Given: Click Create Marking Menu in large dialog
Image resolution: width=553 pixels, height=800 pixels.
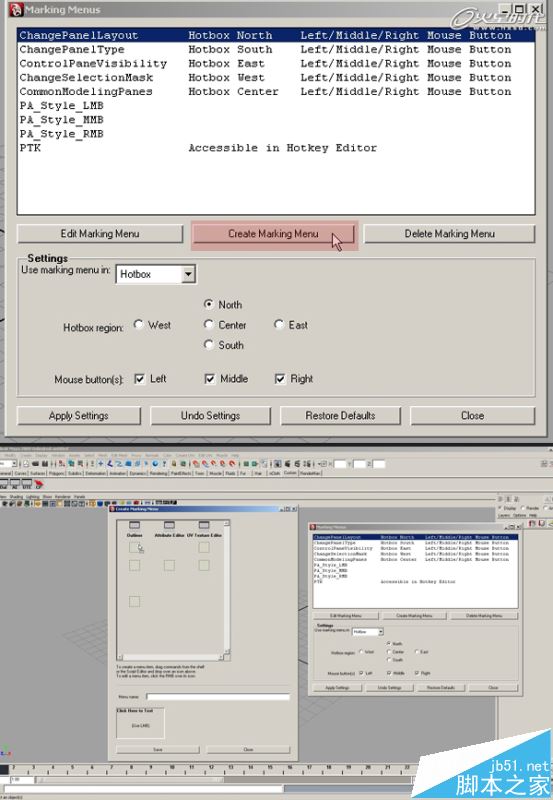Looking at the screenshot, I should click(x=273, y=234).
